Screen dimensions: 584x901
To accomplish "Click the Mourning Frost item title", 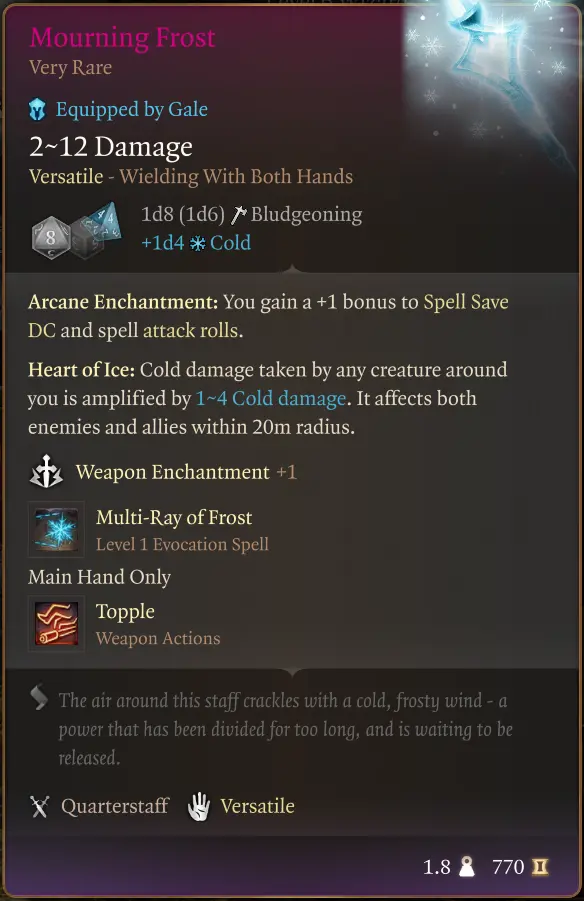I will (x=122, y=38).
